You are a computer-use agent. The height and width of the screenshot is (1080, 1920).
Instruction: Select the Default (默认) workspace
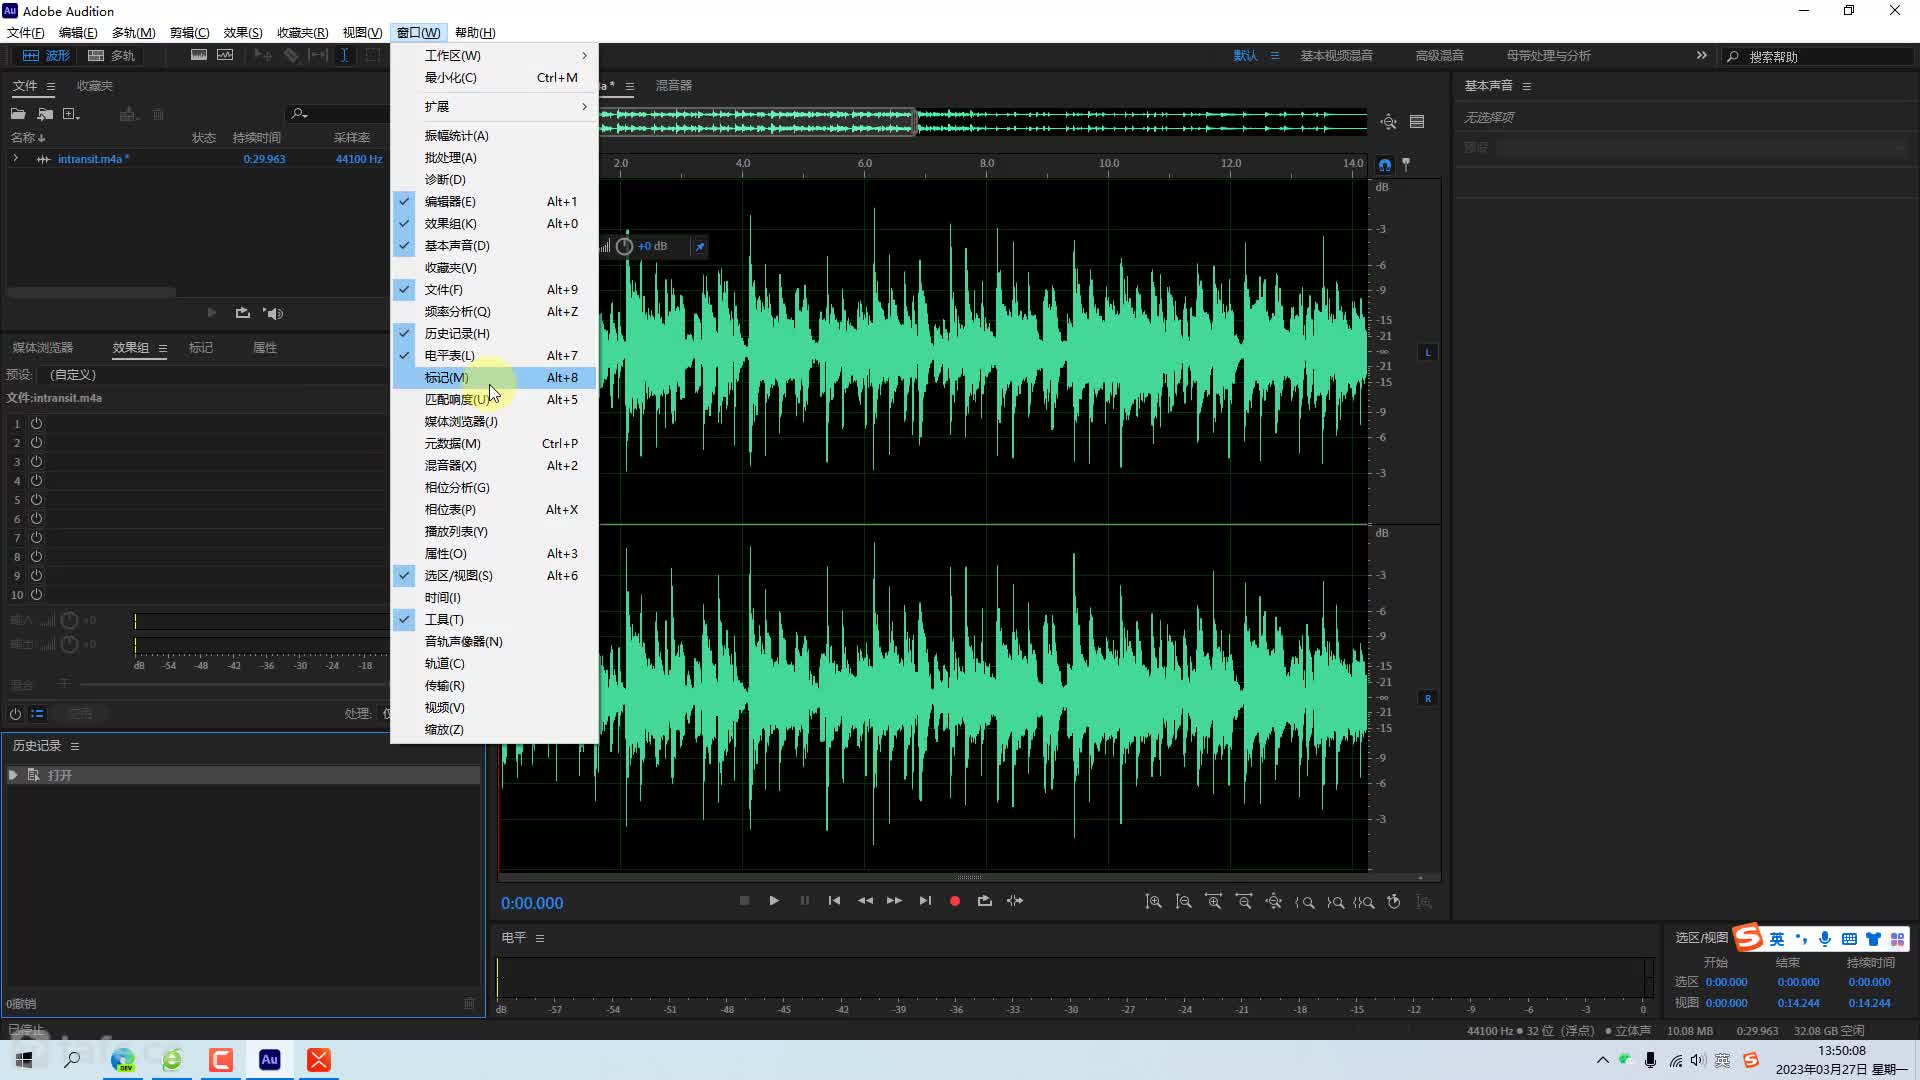1245,56
